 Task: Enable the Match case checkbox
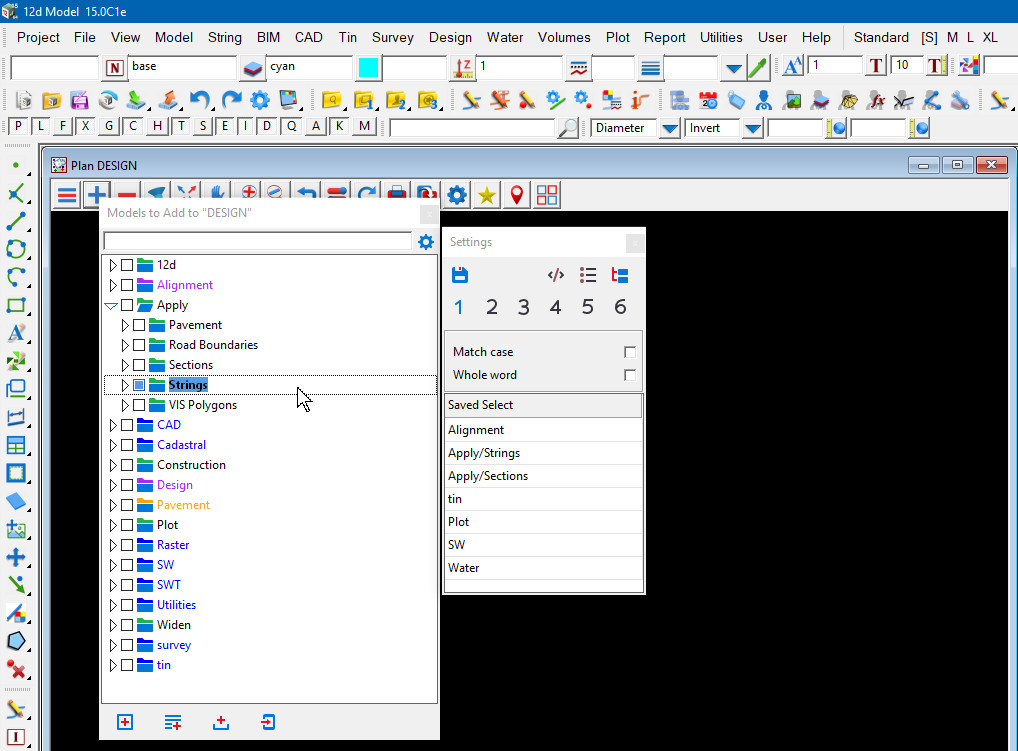pyautogui.click(x=629, y=352)
